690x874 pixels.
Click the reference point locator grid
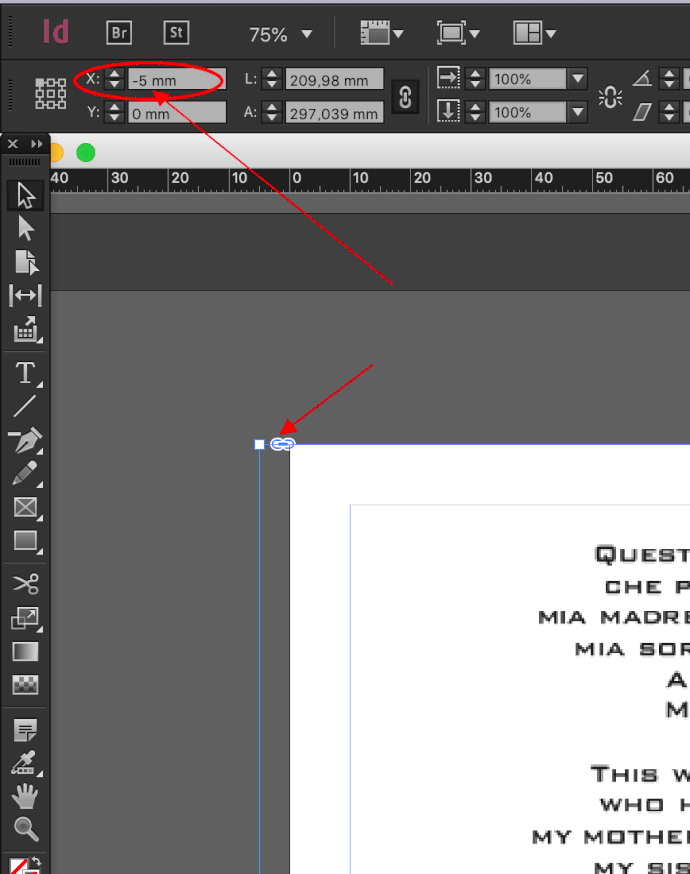click(x=51, y=94)
